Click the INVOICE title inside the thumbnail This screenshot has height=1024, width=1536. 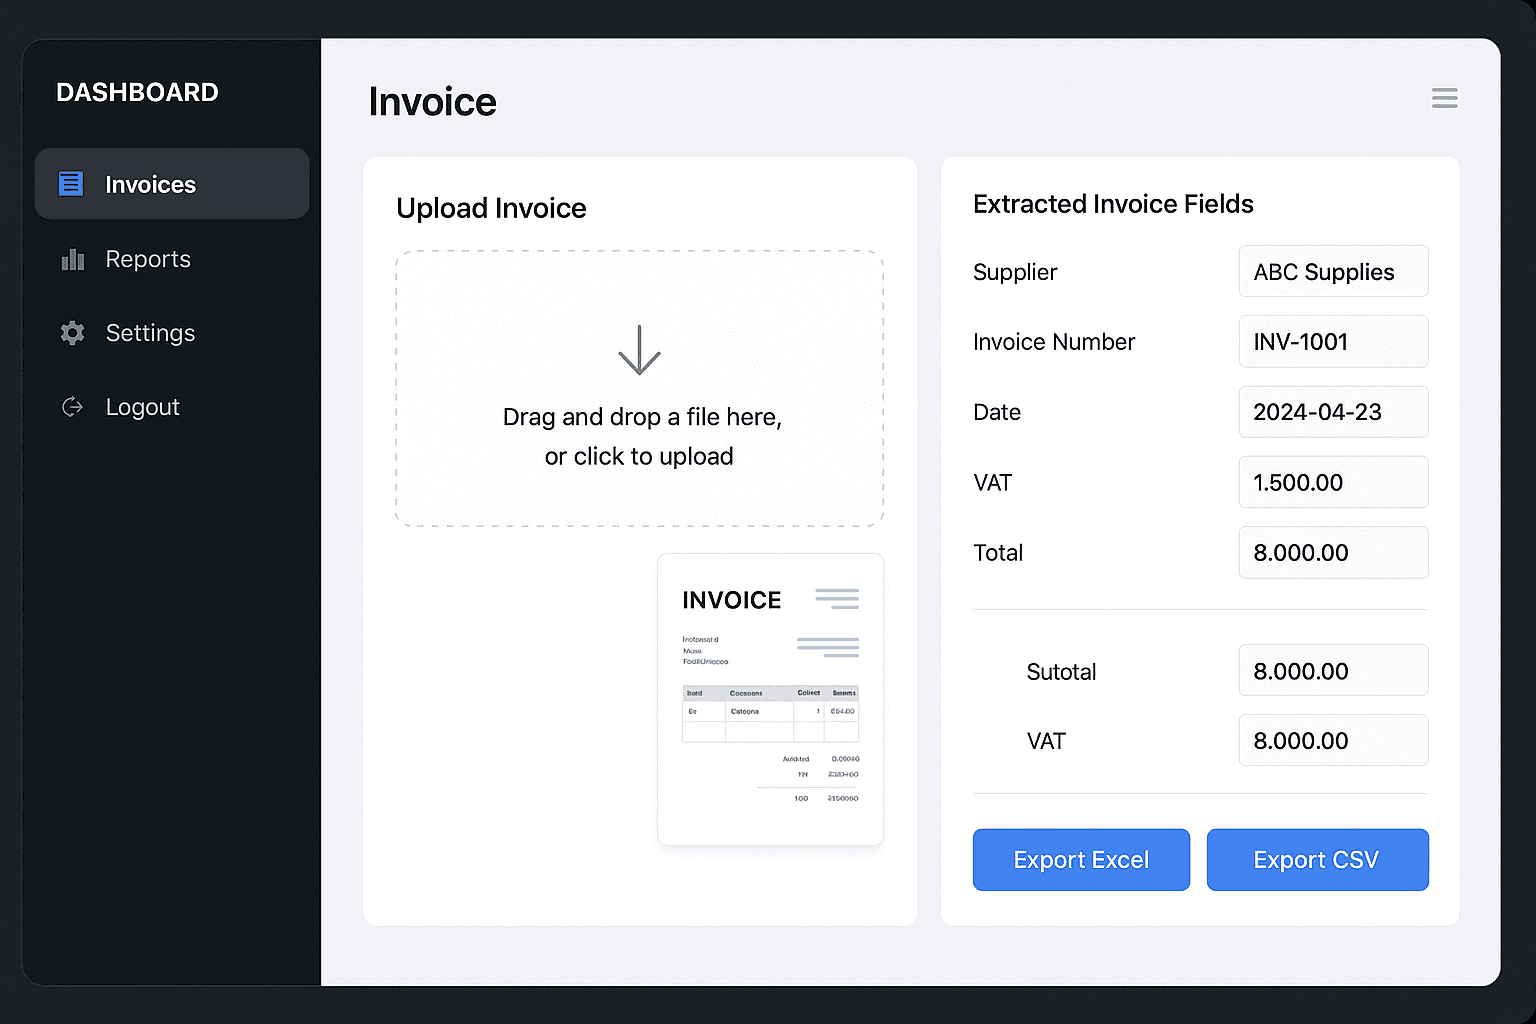point(731,600)
